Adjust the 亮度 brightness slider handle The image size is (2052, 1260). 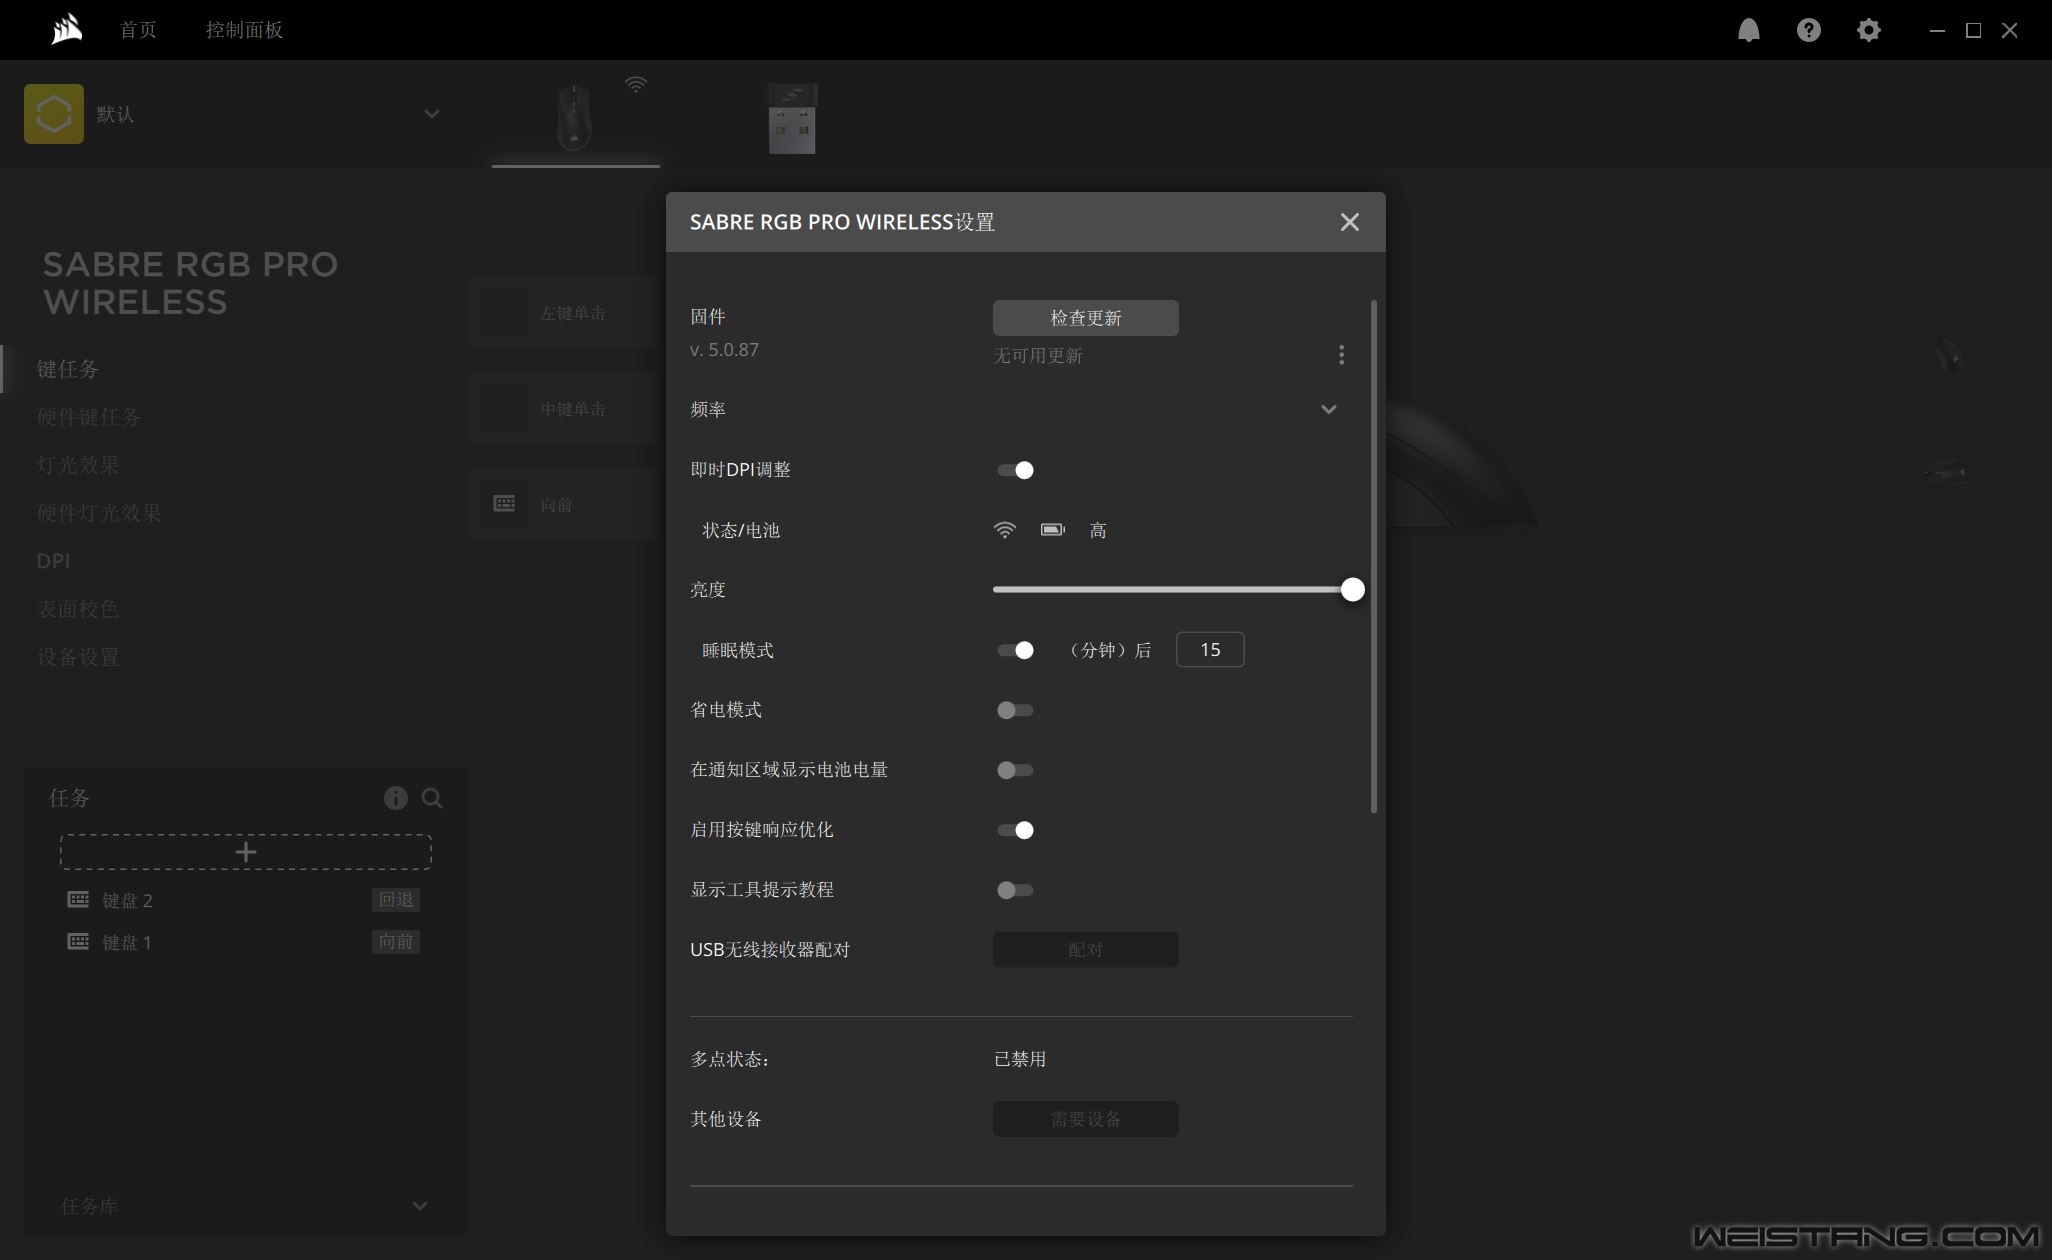[x=1352, y=590]
